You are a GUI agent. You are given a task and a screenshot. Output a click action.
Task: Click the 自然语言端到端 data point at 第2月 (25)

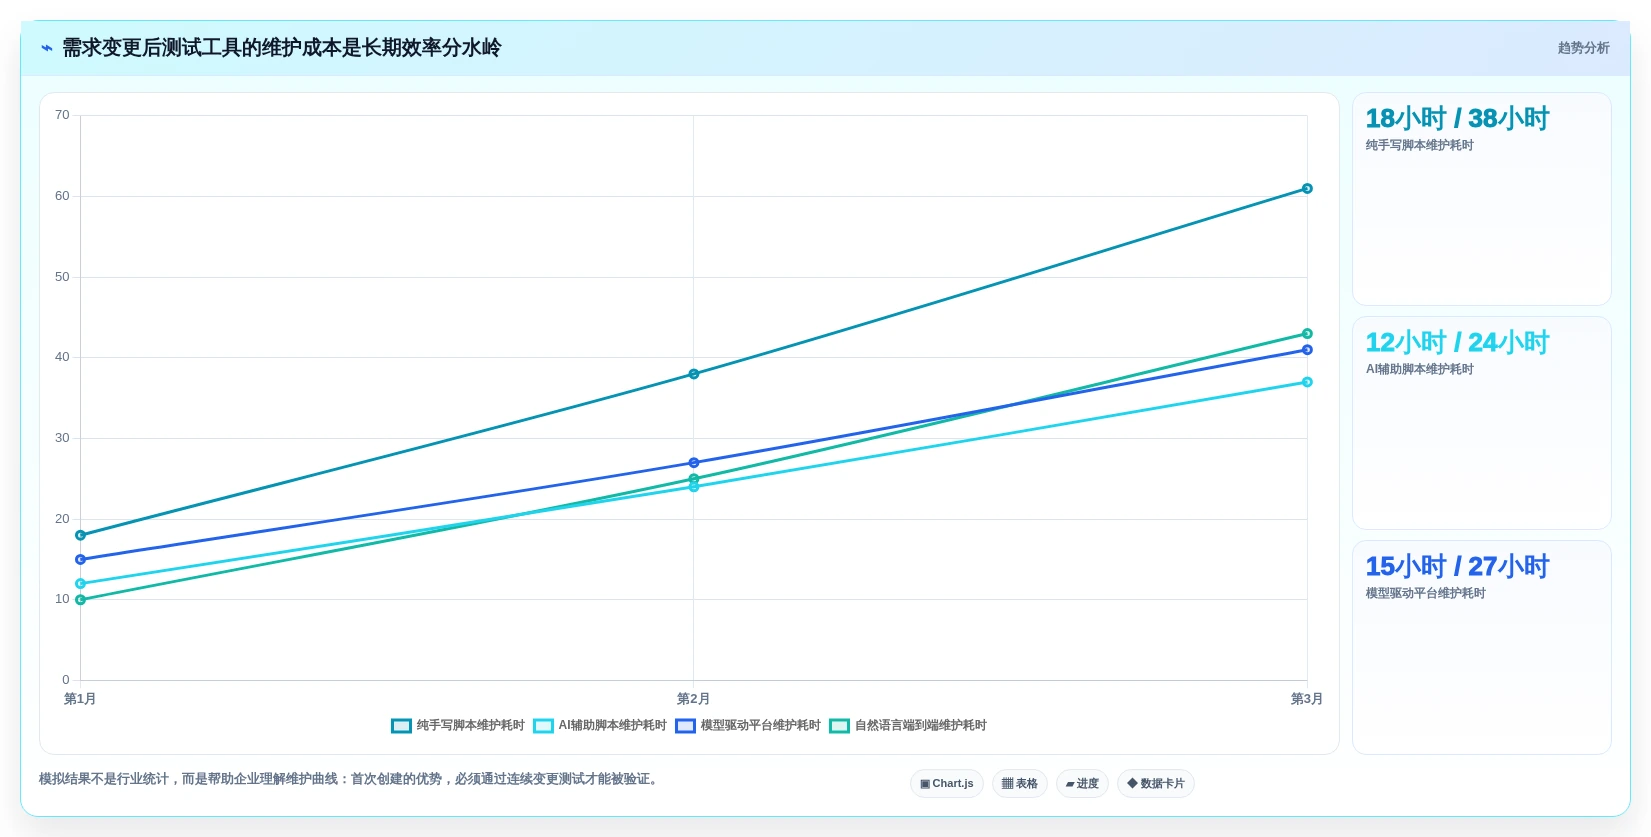pyautogui.click(x=694, y=479)
